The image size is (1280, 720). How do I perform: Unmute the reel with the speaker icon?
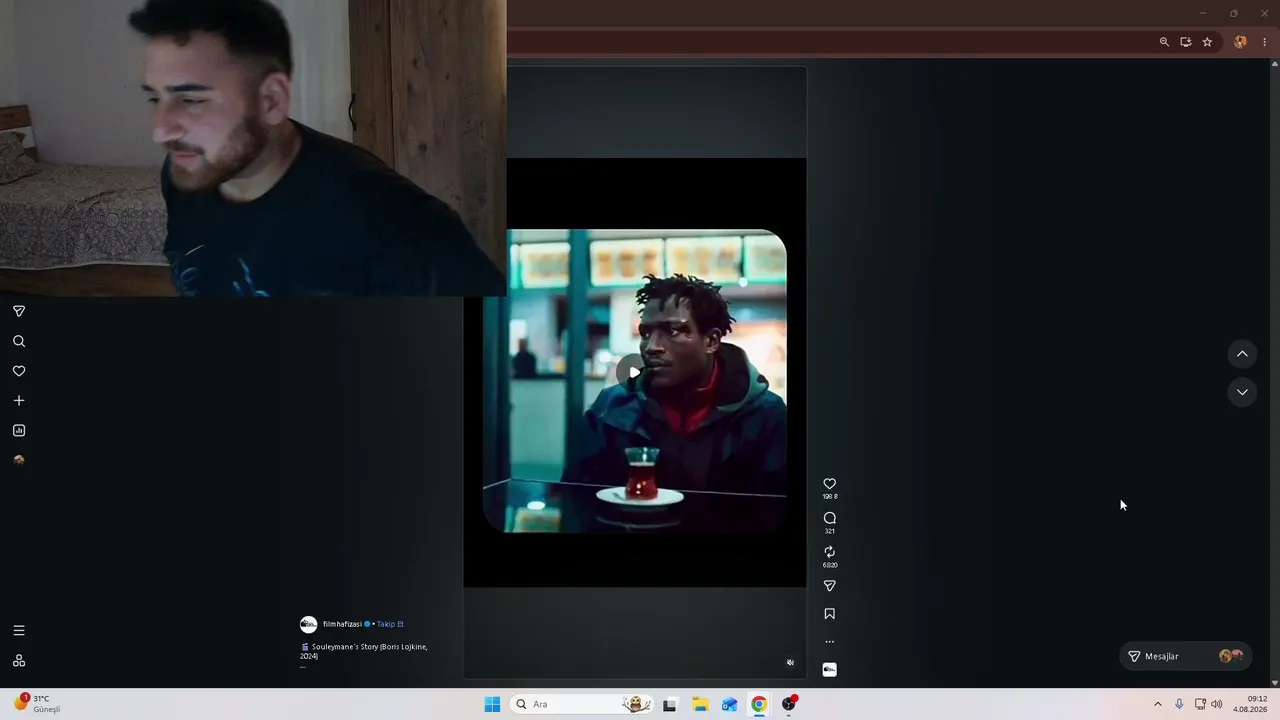click(790, 662)
